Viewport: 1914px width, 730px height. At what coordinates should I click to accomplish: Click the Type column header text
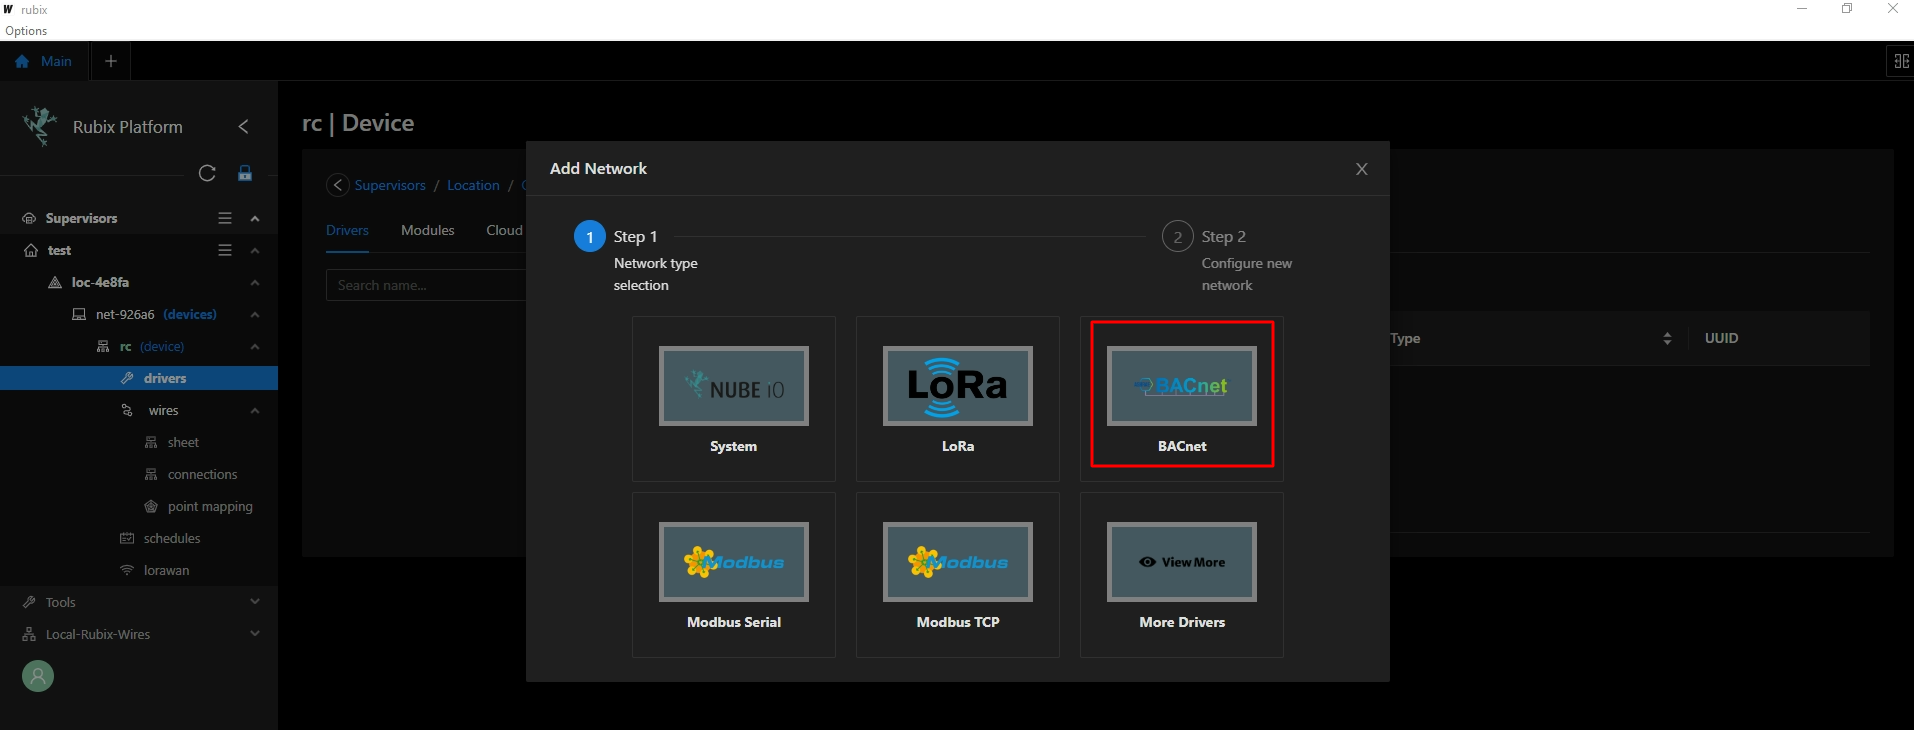1405,338
